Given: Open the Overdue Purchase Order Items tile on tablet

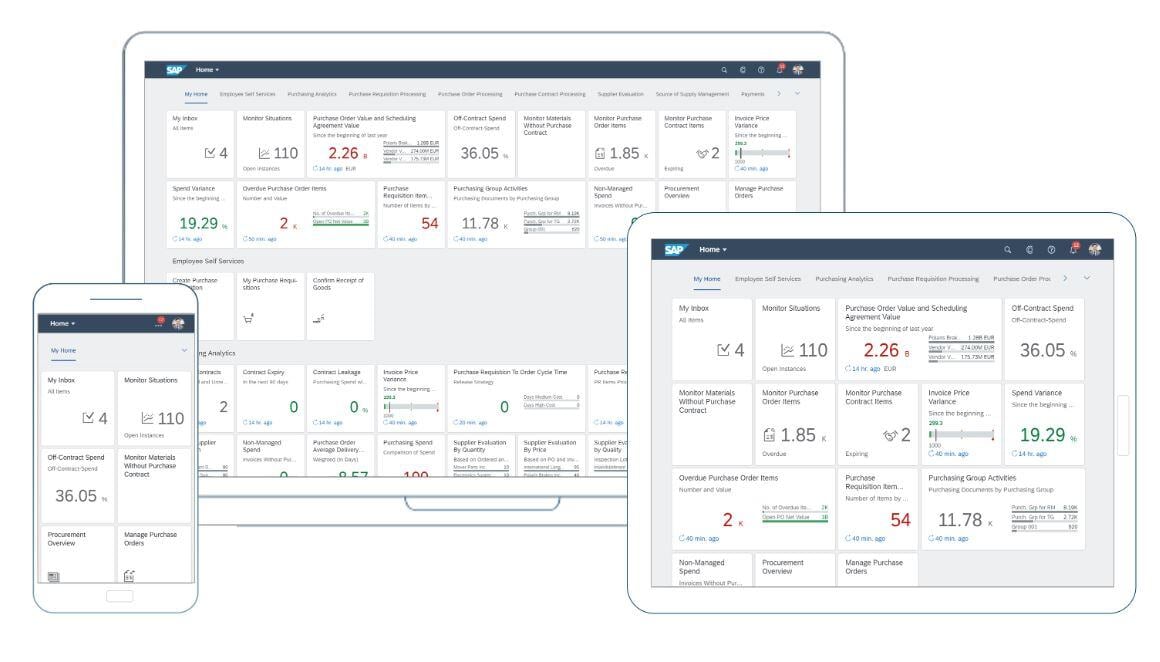Looking at the screenshot, I should [x=753, y=508].
